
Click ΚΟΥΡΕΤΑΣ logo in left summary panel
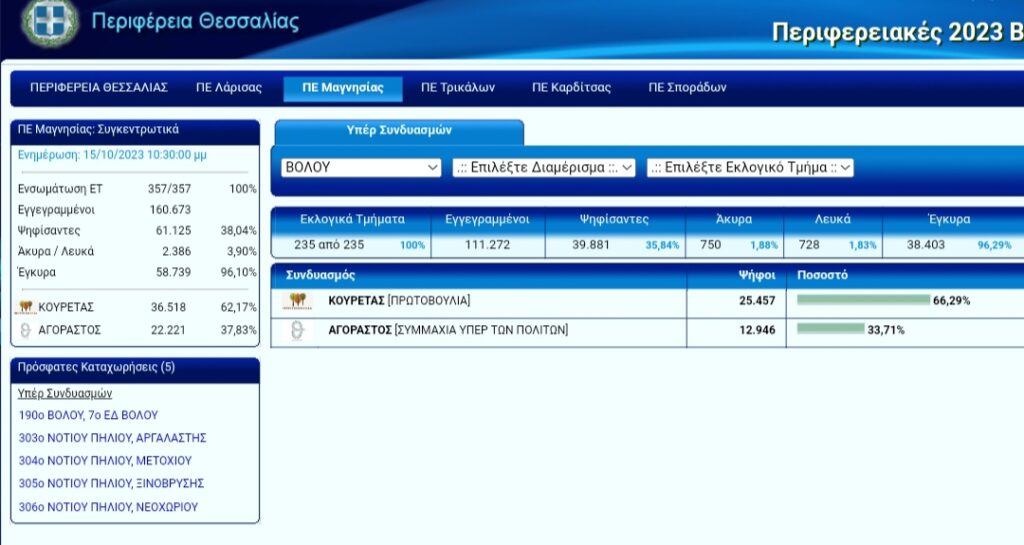[x=25, y=308]
